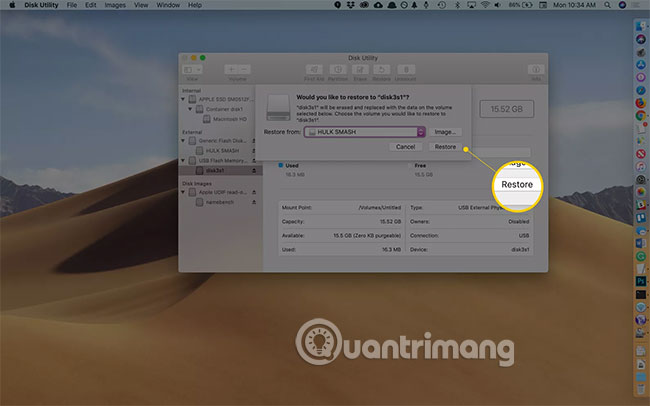This screenshot has width=650, height=406.
Task: Select HULK SMASH volume in sidebar
Action: coord(221,150)
